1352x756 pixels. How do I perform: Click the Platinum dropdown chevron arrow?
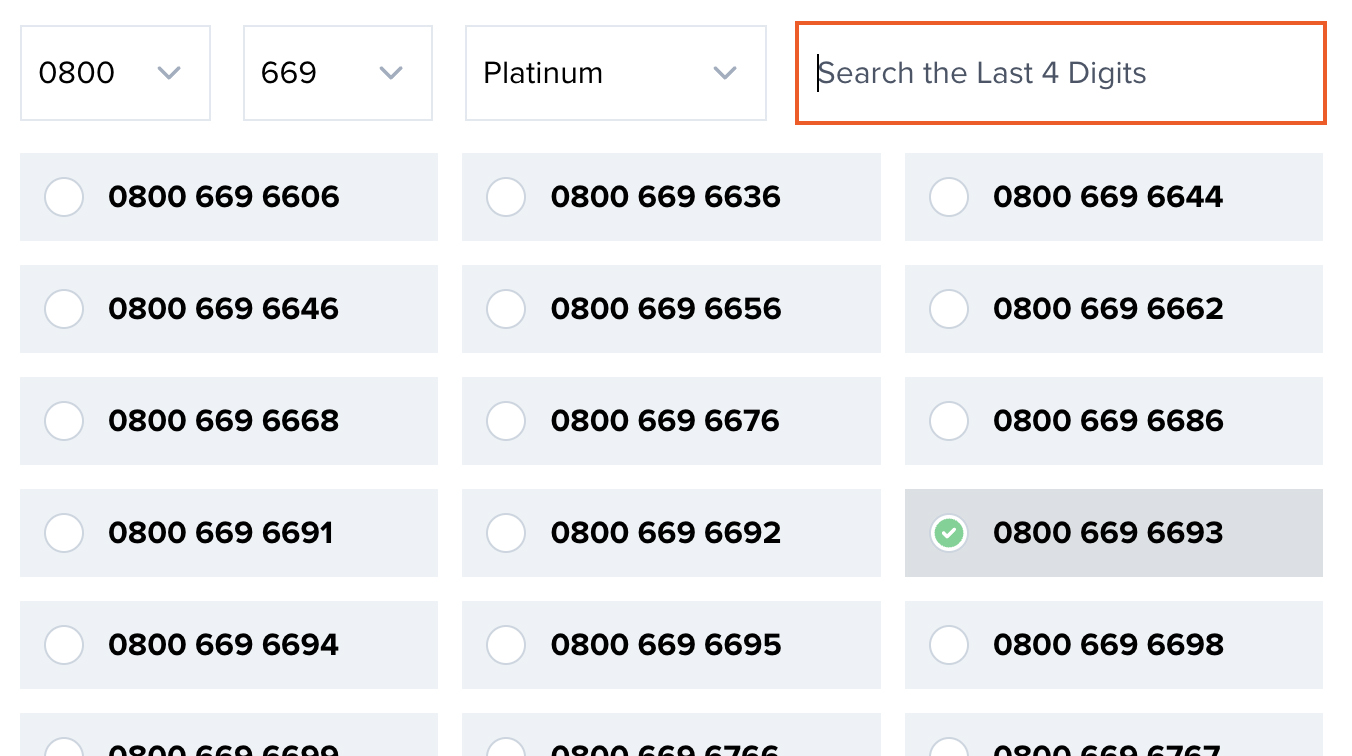tap(724, 72)
